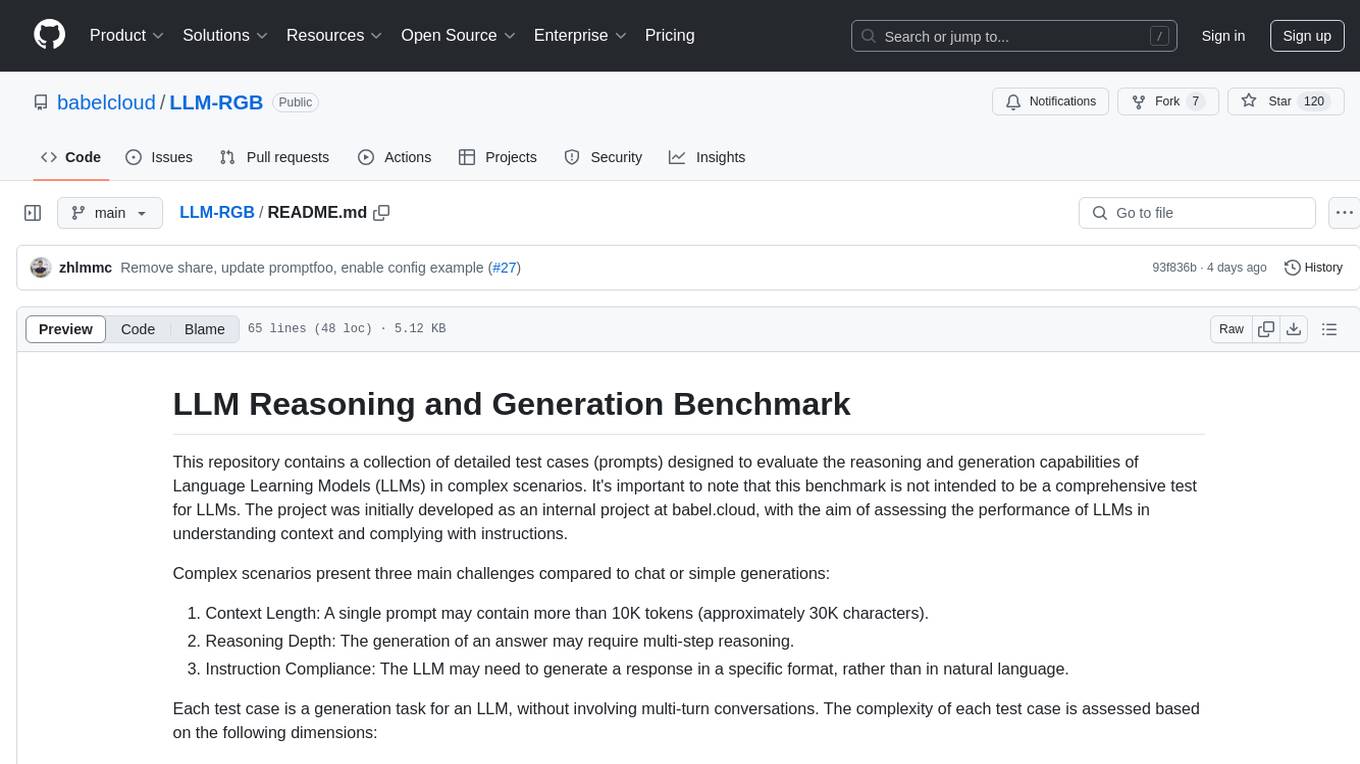Expand the Enterprise menu
The width and height of the screenshot is (1360, 764).
click(580, 35)
